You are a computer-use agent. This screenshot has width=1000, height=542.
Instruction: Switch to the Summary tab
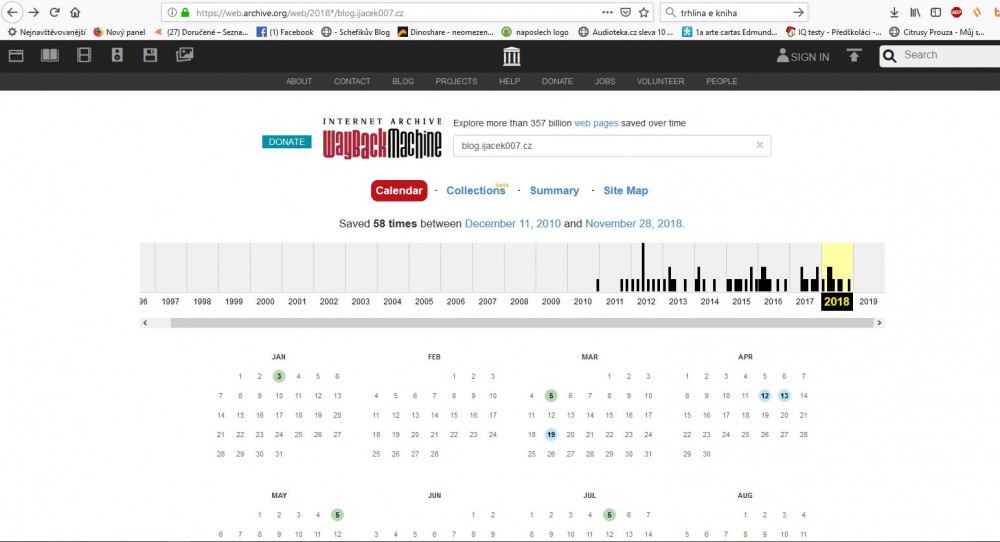point(554,190)
